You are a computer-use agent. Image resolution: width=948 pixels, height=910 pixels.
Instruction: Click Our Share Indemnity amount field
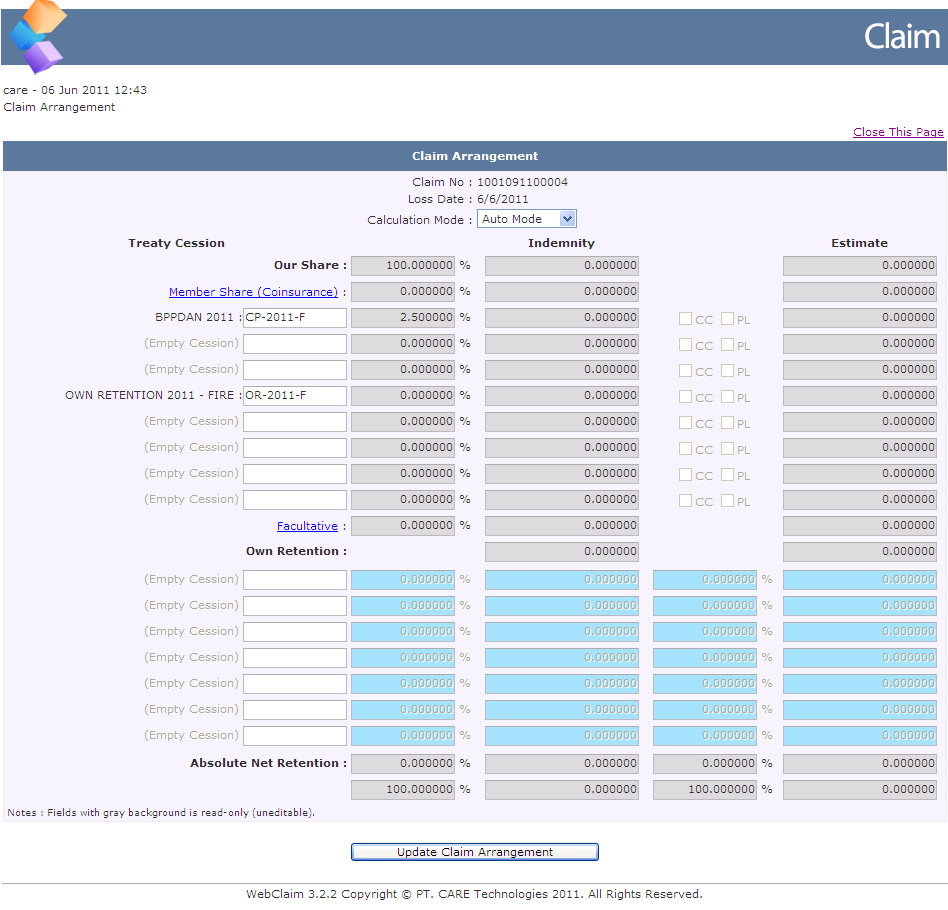561,266
